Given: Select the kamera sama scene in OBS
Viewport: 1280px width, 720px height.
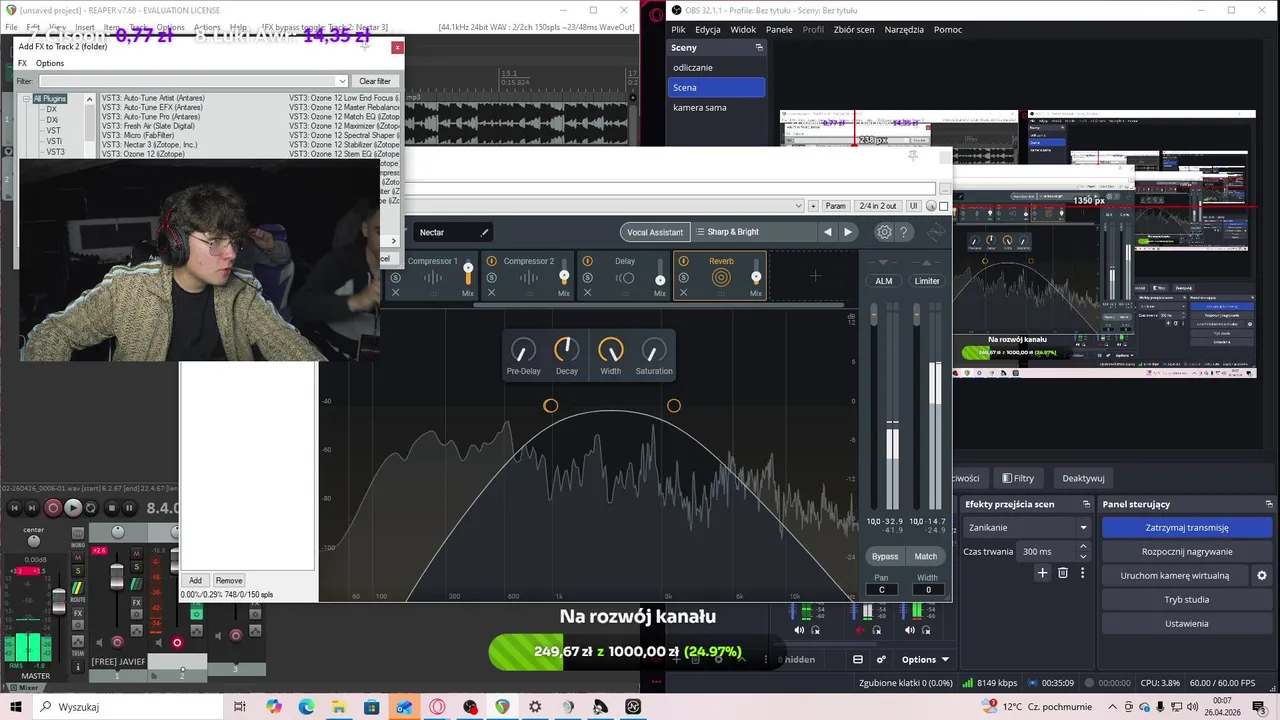Looking at the screenshot, I should (x=700, y=107).
